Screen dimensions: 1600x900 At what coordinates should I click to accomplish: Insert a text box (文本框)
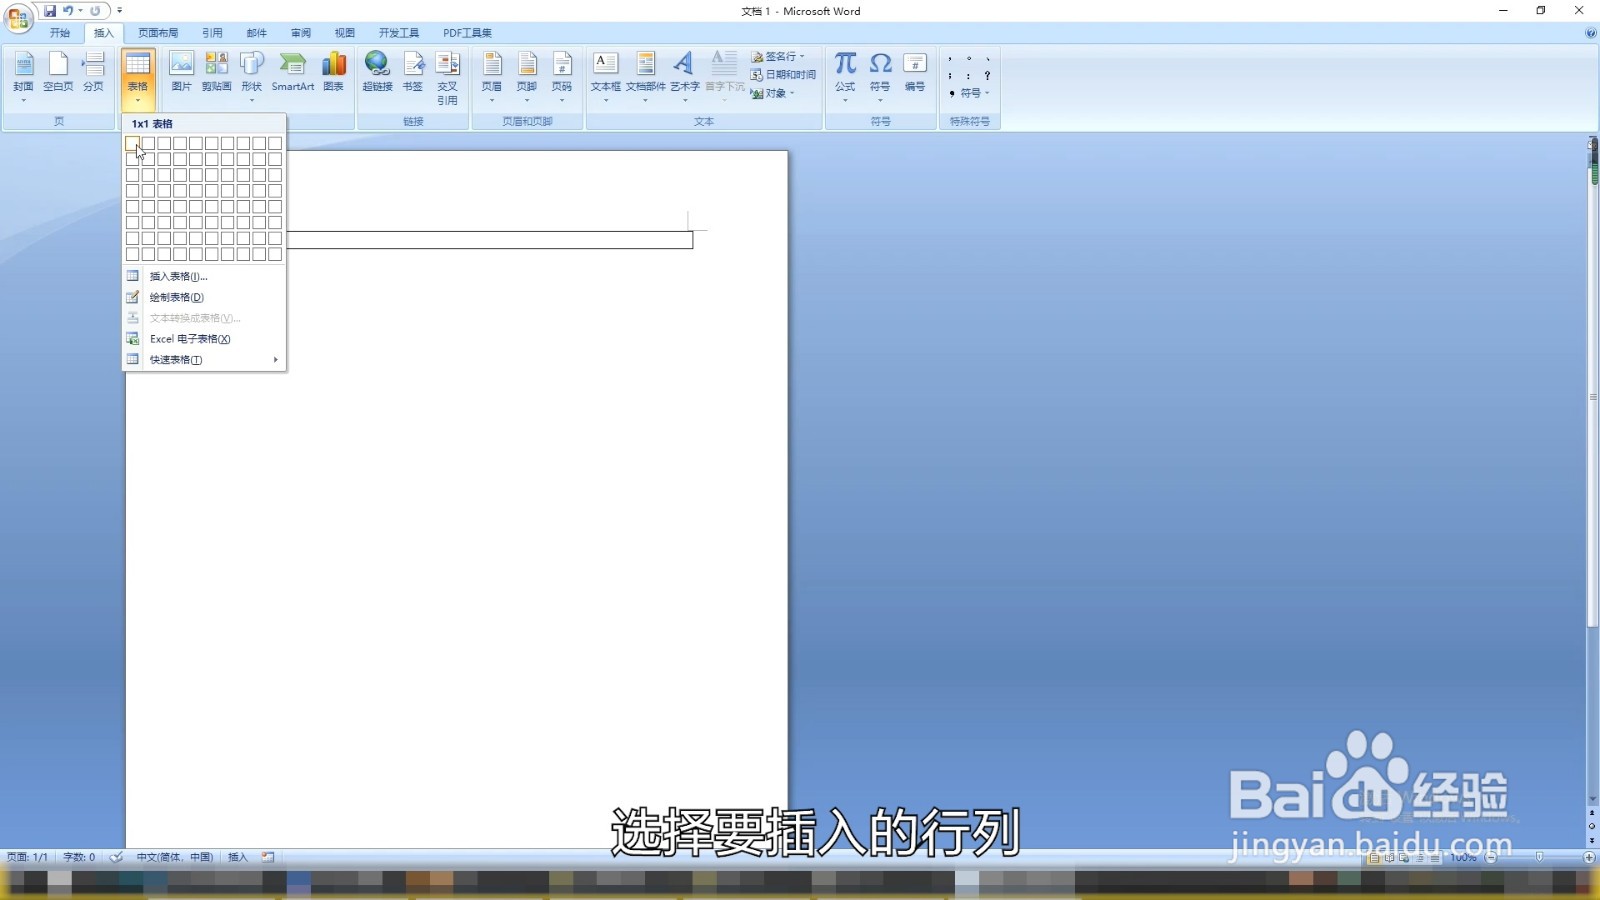coord(605,77)
